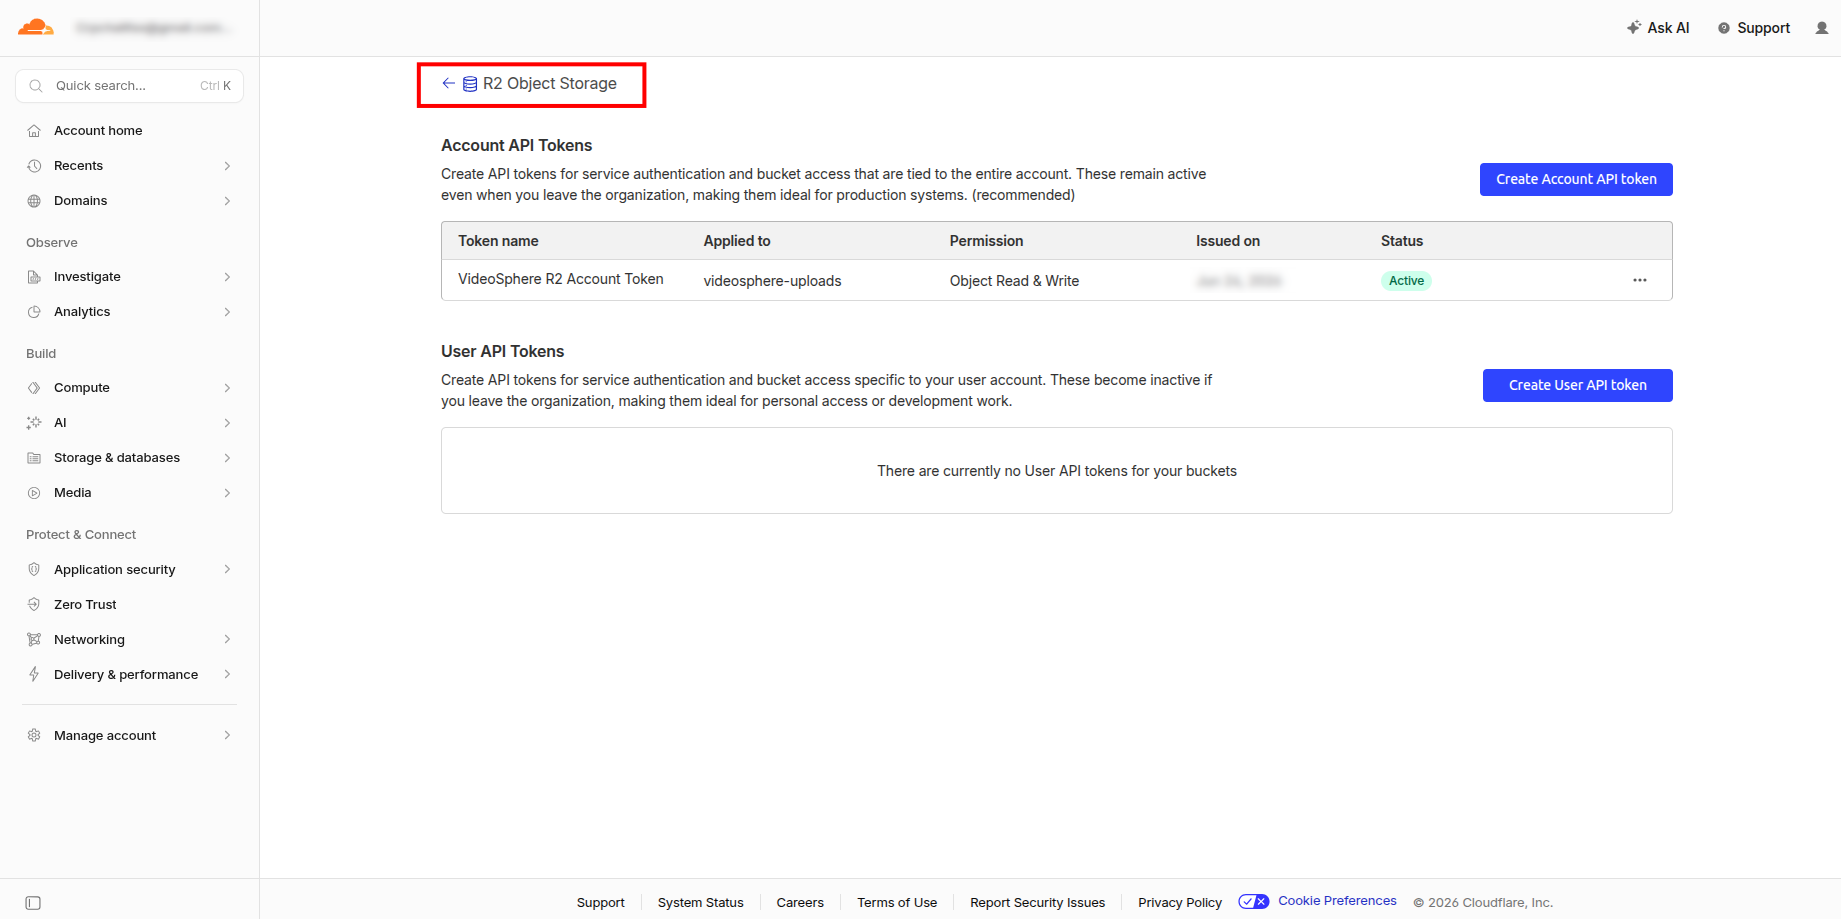The height and width of the screenshot is (919, 1841).
Task: Expand the Domains chevron
Action: click(228, 201)
